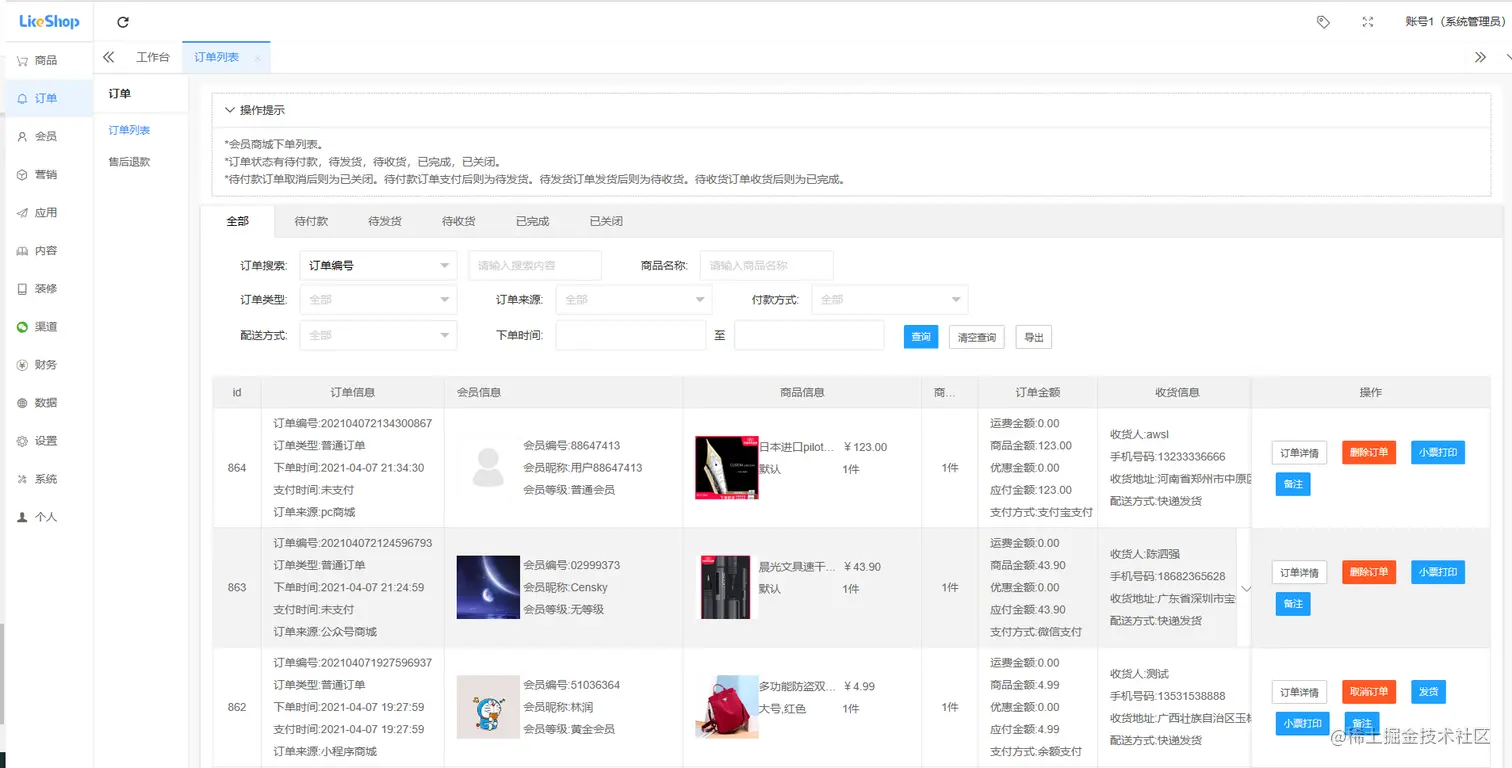The width and height of the screenshot is (1512, 768).
Task: Open the 数据 section in the sidebar
Action: click(x=46, y=403)
